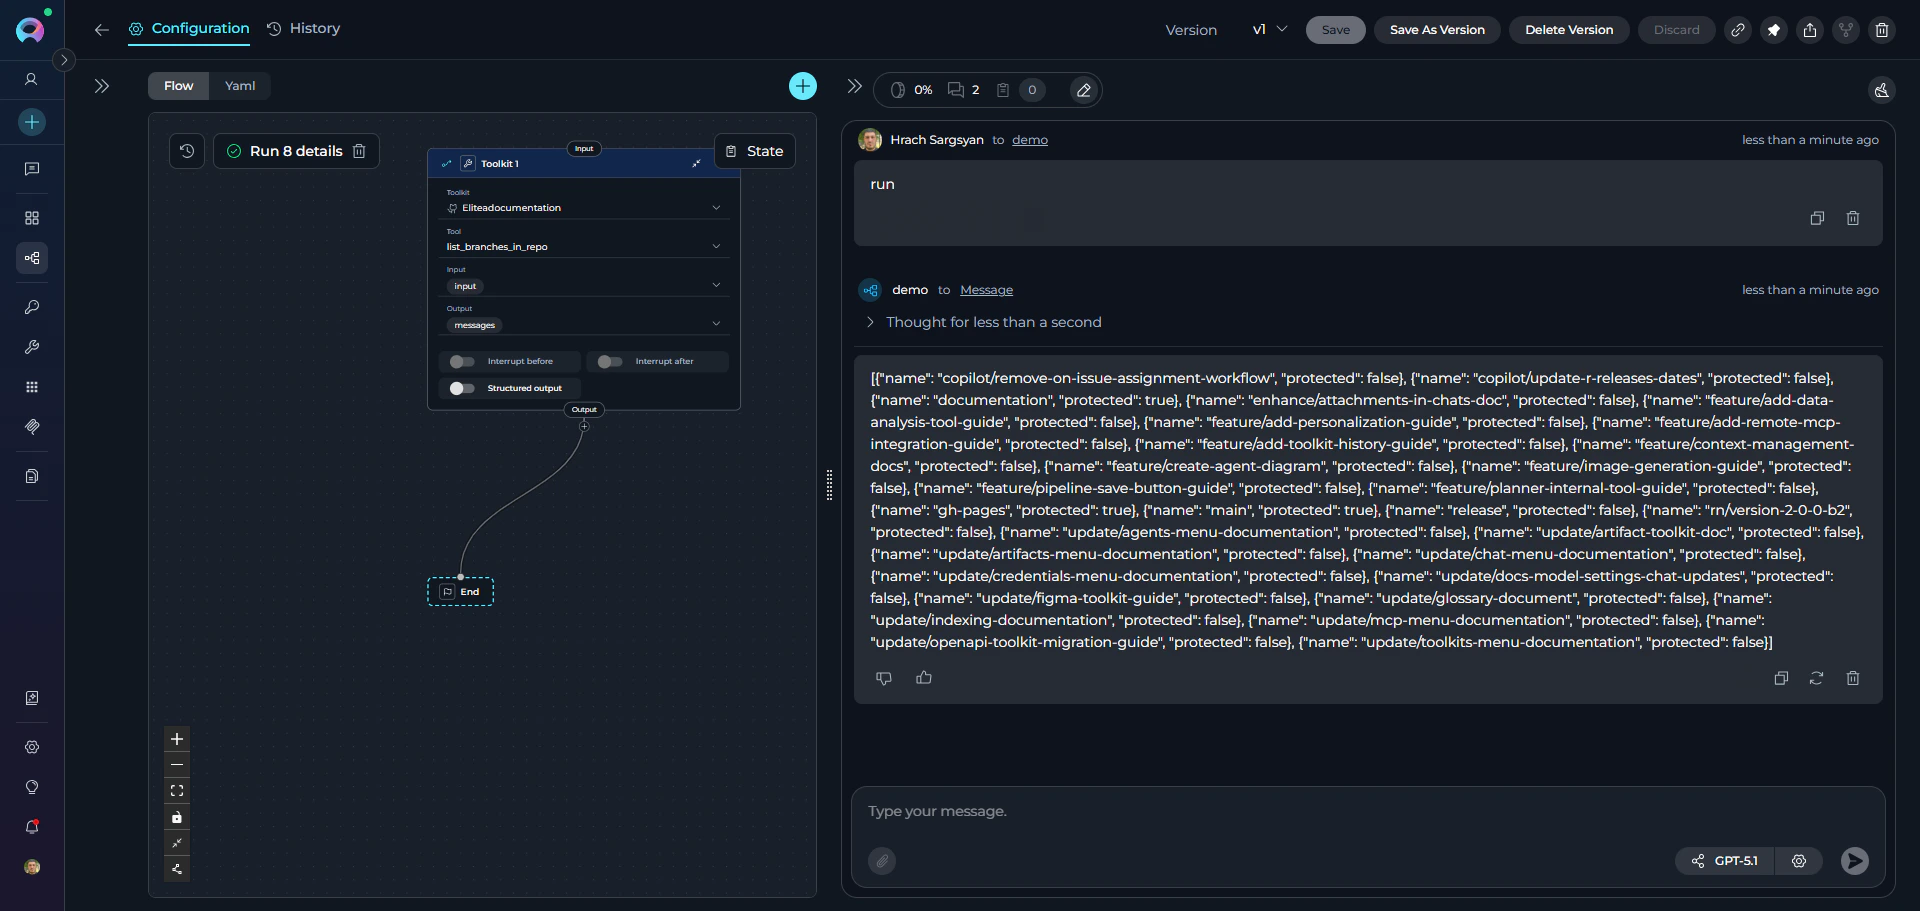The width and height of the screenshot is (1920, 911).
Task: Fit the flow canvas to view
Action: pyautogui.click(x=177, y=791)
